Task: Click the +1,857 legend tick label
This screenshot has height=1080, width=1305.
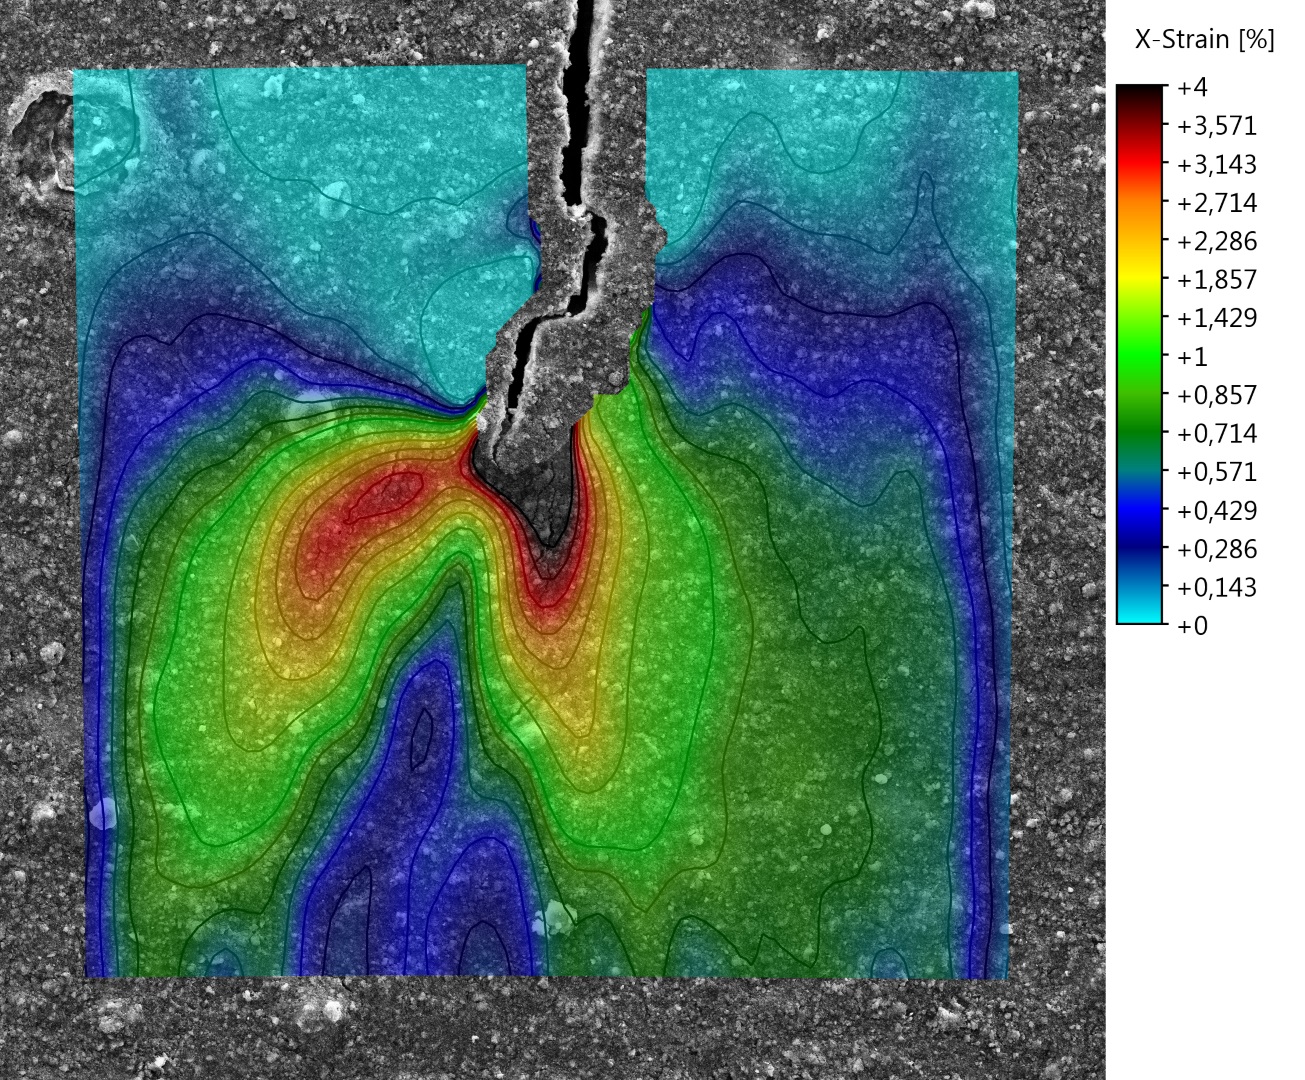Action: 1216,280
